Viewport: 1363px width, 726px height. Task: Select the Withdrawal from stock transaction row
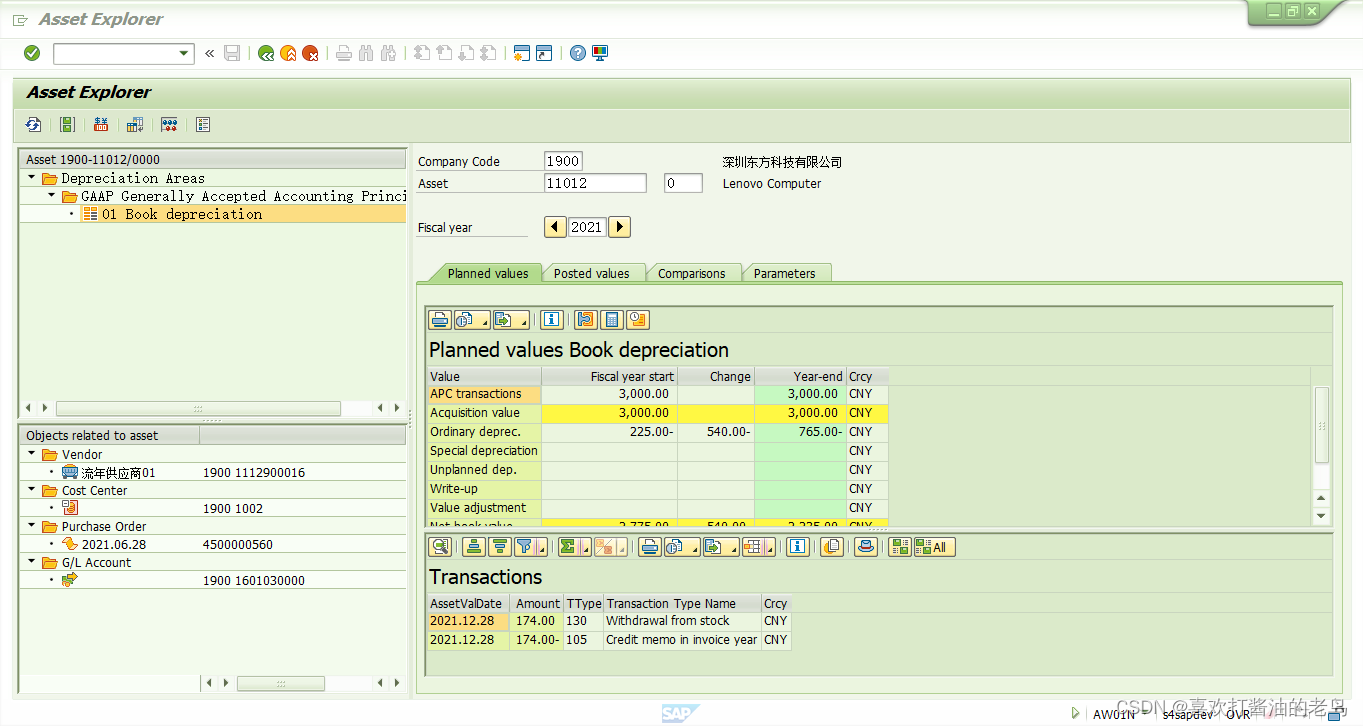coord(609,621)
